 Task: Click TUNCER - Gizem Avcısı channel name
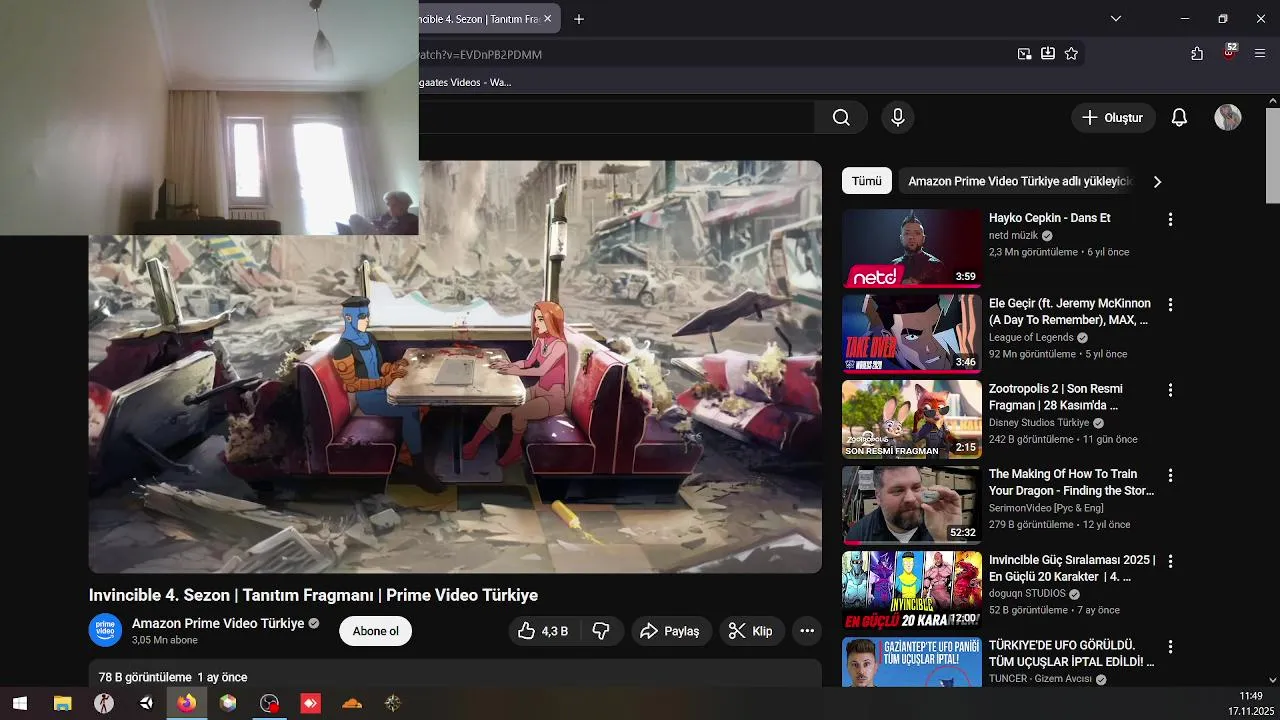coord(1040,679)
